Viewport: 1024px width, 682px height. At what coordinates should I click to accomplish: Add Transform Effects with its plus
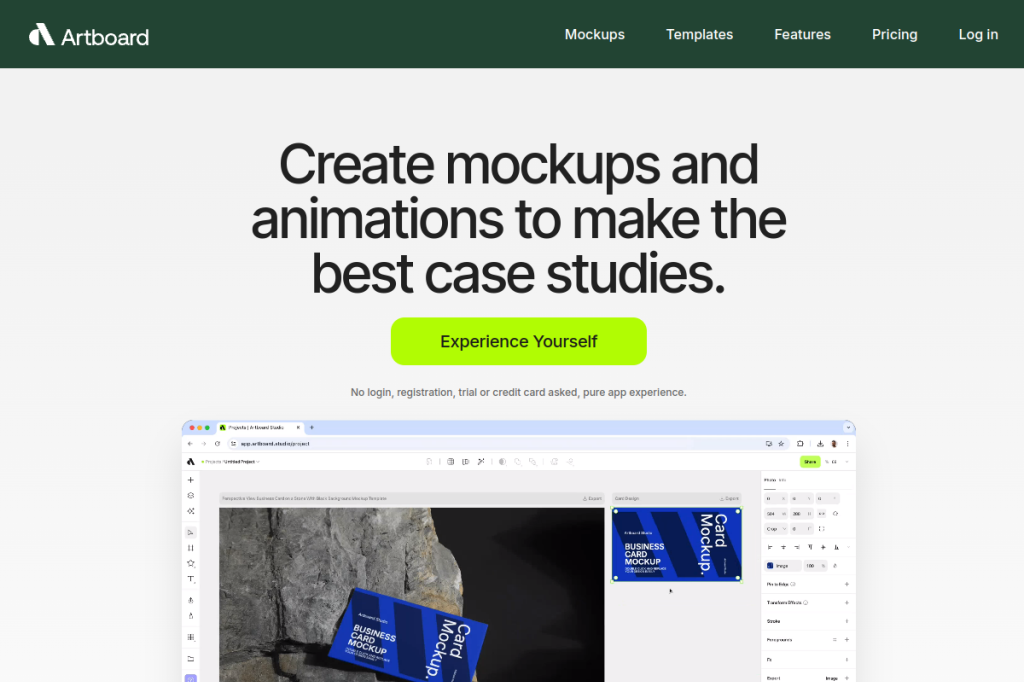(x=846, y=603)
